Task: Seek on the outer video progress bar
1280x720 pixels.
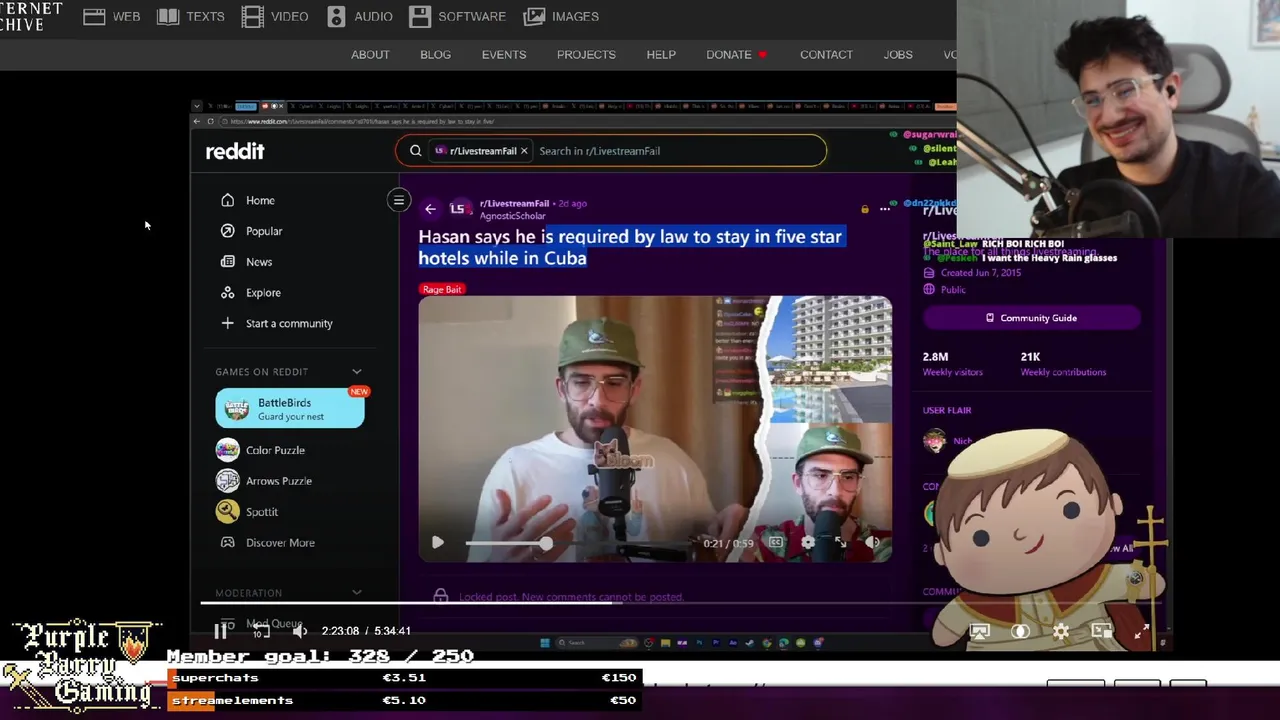Action: 680,602
